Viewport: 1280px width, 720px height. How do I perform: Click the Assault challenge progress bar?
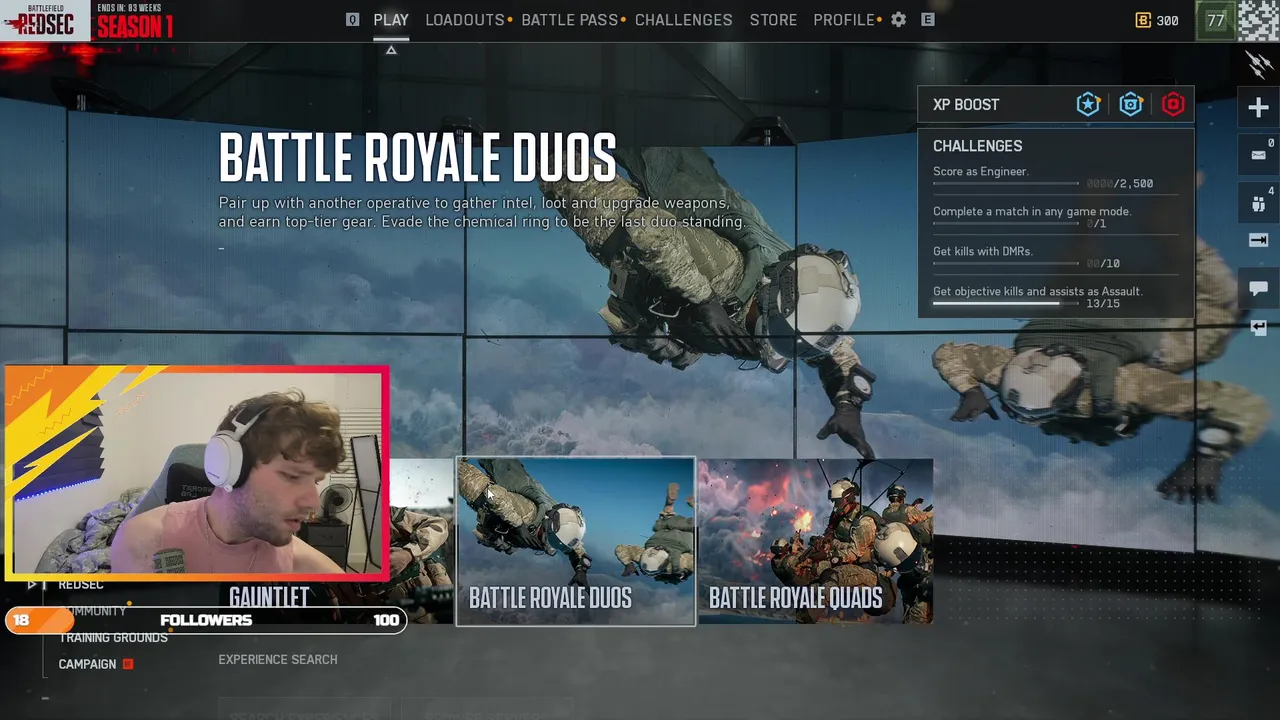[x=1006, y=303]
